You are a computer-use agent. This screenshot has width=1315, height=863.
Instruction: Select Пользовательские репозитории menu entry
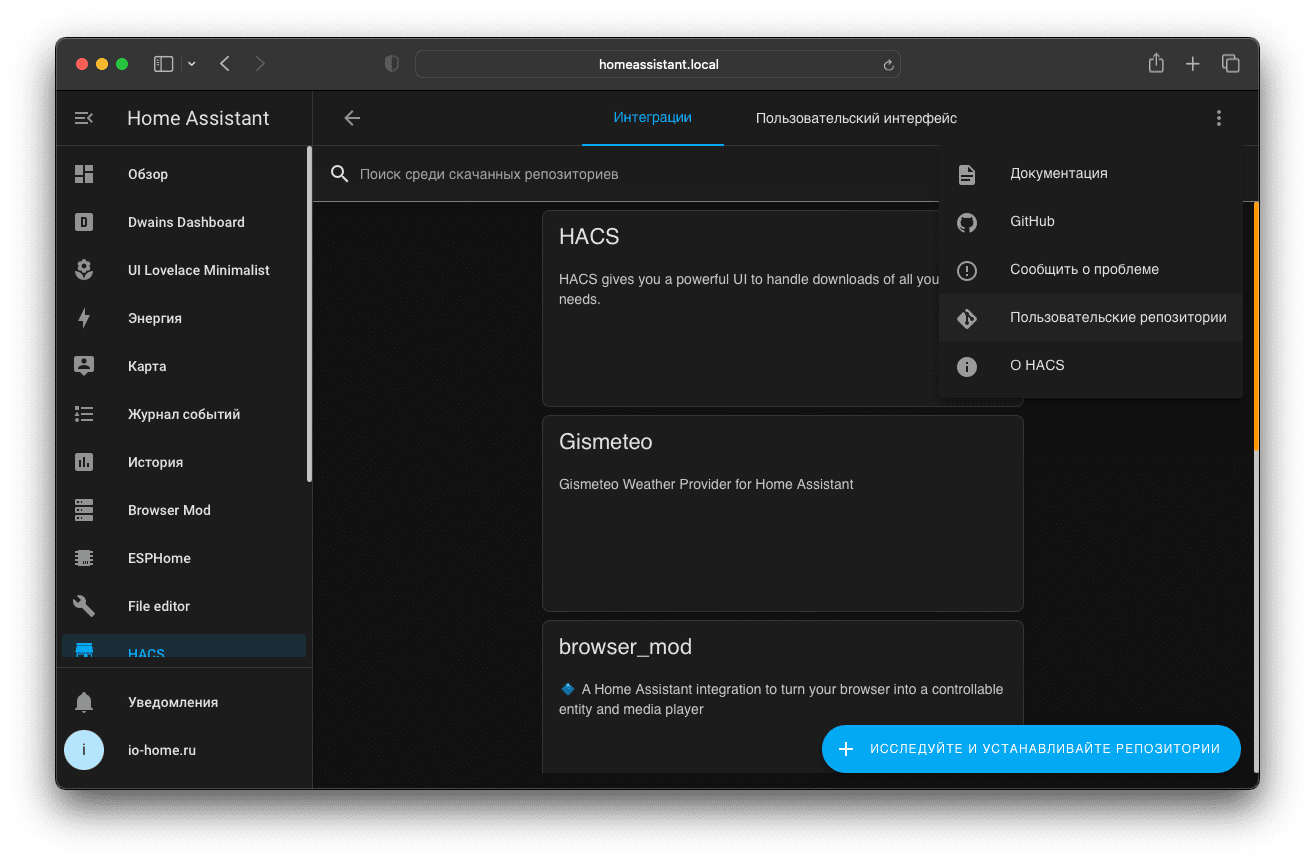pos(1117,318)
